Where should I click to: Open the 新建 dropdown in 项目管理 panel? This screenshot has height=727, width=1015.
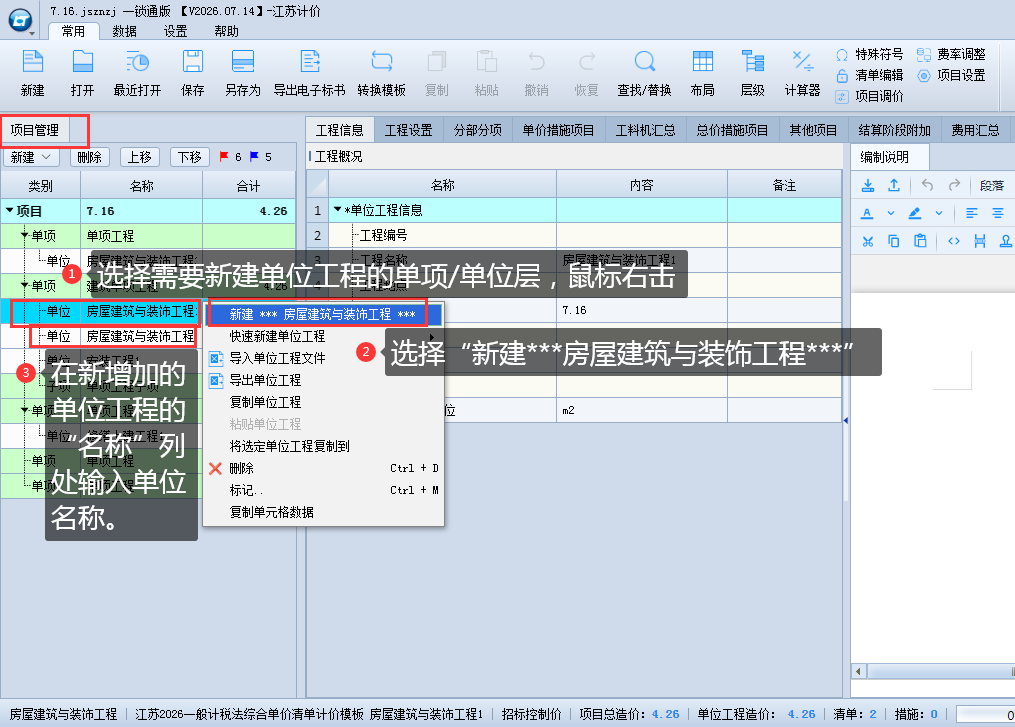pyautogui.click(x=30, y=157)
